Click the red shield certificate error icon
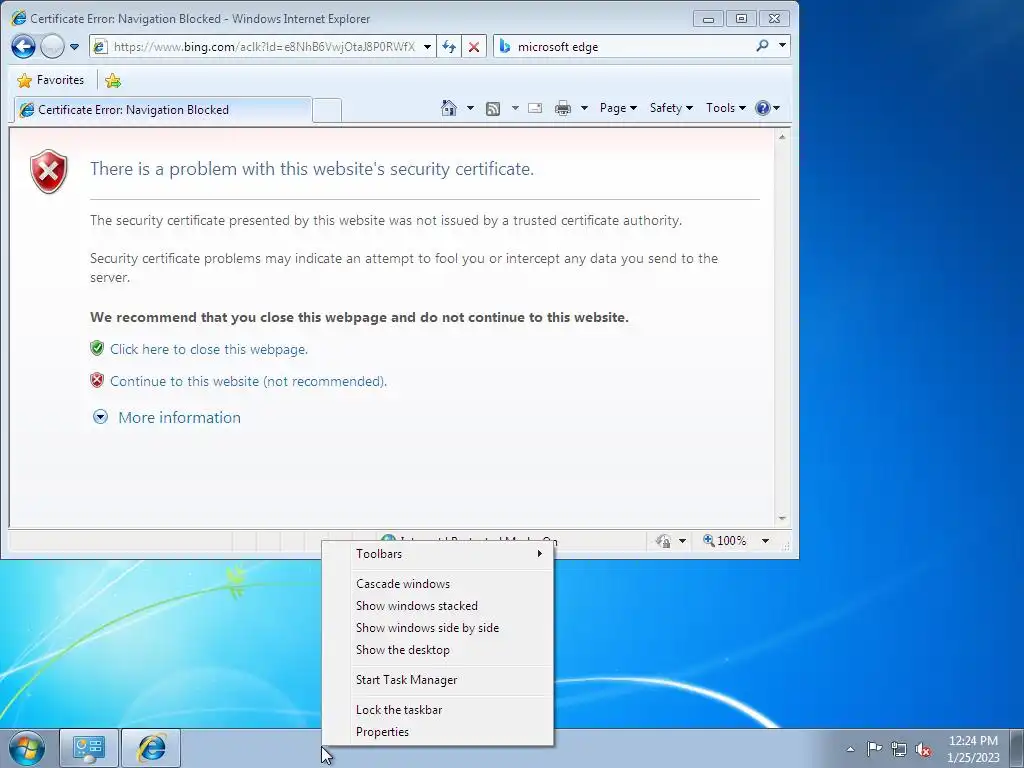 point(49,171)
